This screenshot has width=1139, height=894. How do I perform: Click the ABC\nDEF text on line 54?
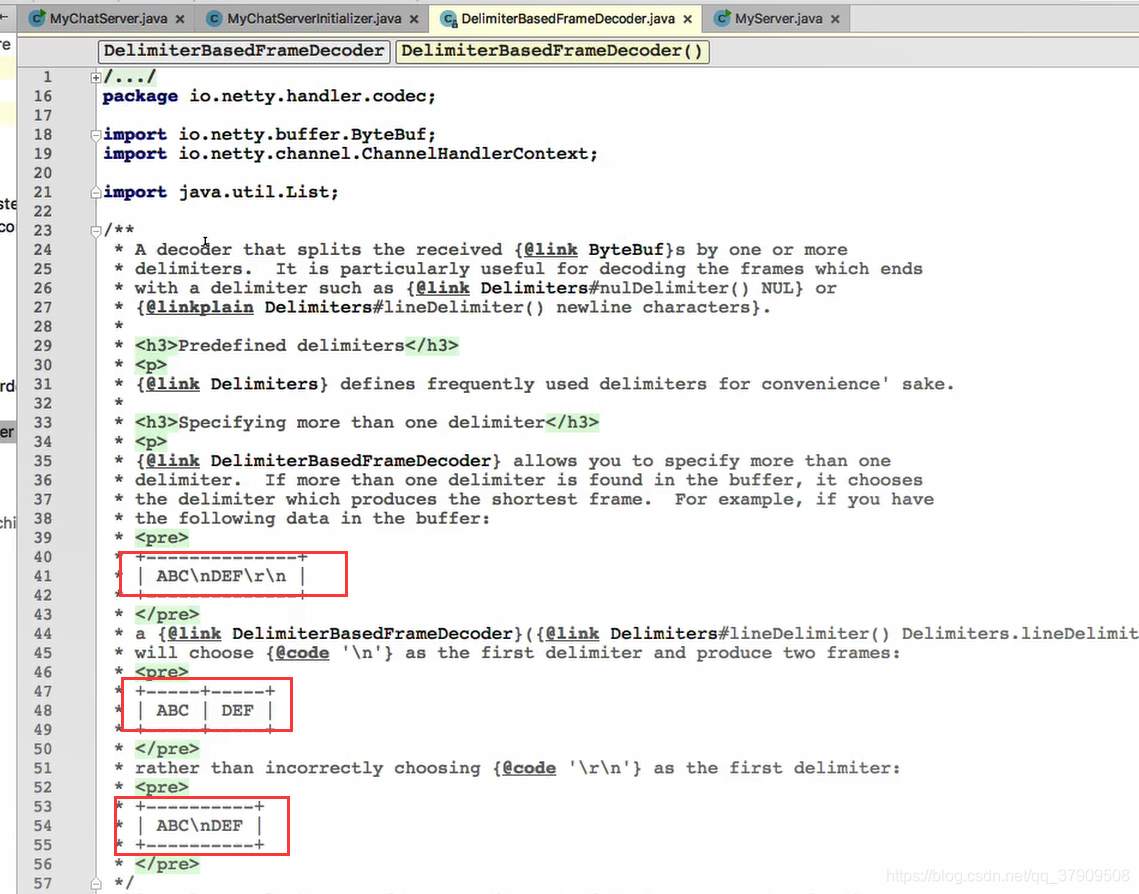click(200, 826)
